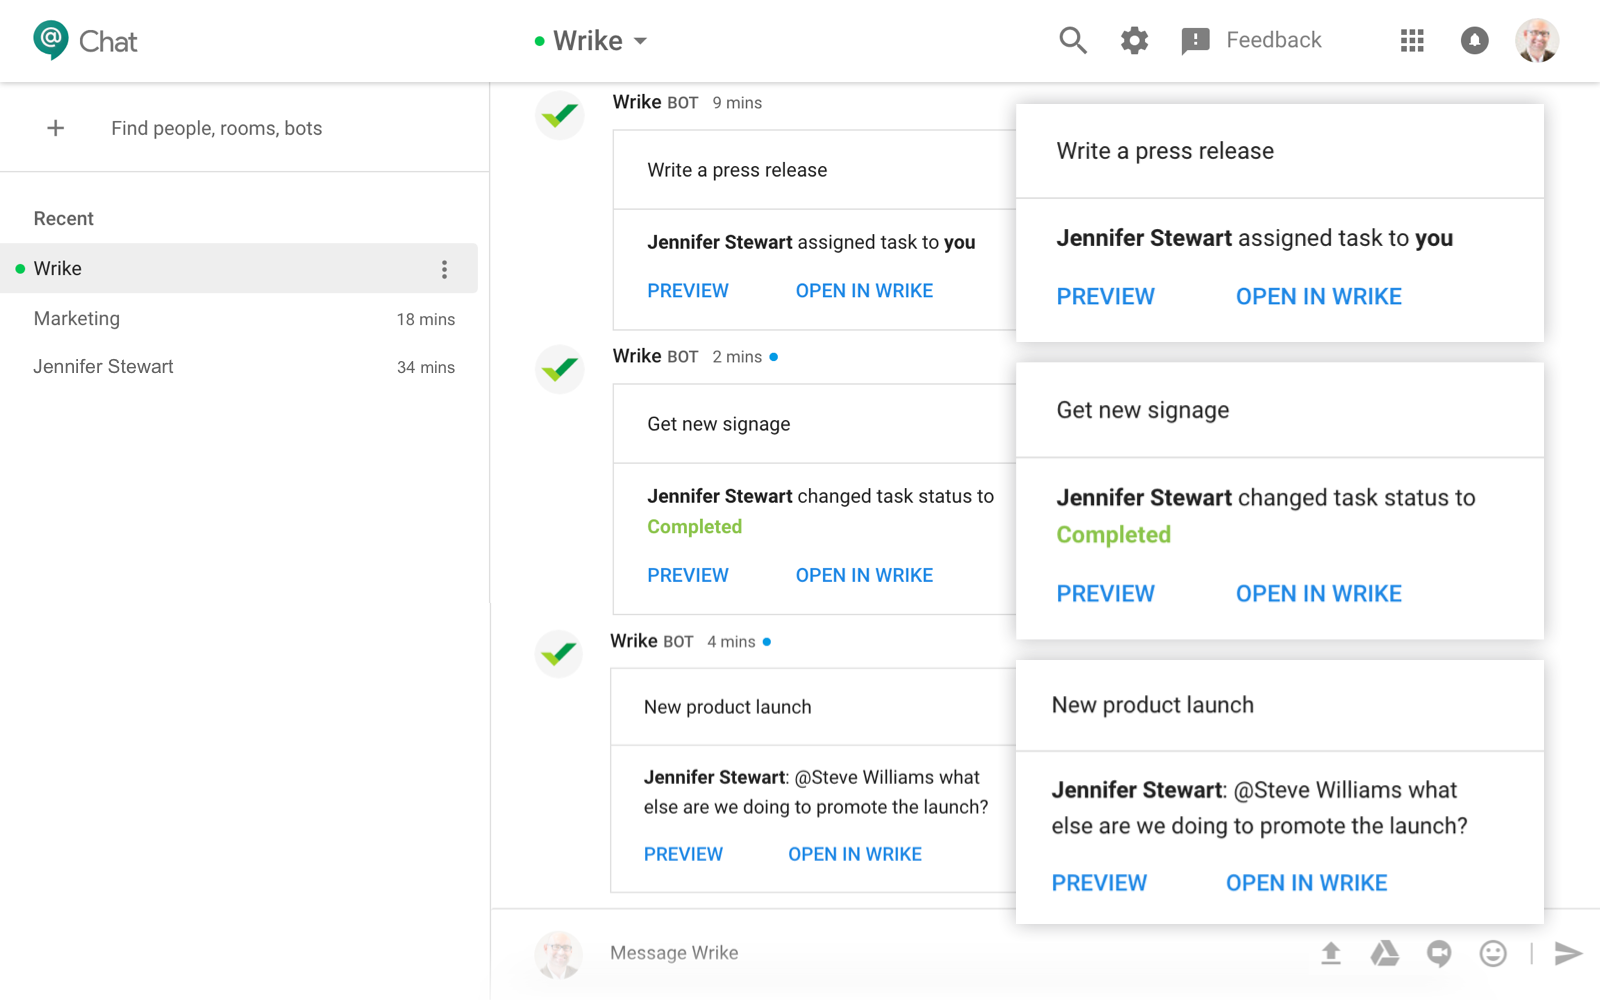1600x1000 pixels.
Task: Click PREVIEW in chat Get new signage message
Action: coord(688,576)
